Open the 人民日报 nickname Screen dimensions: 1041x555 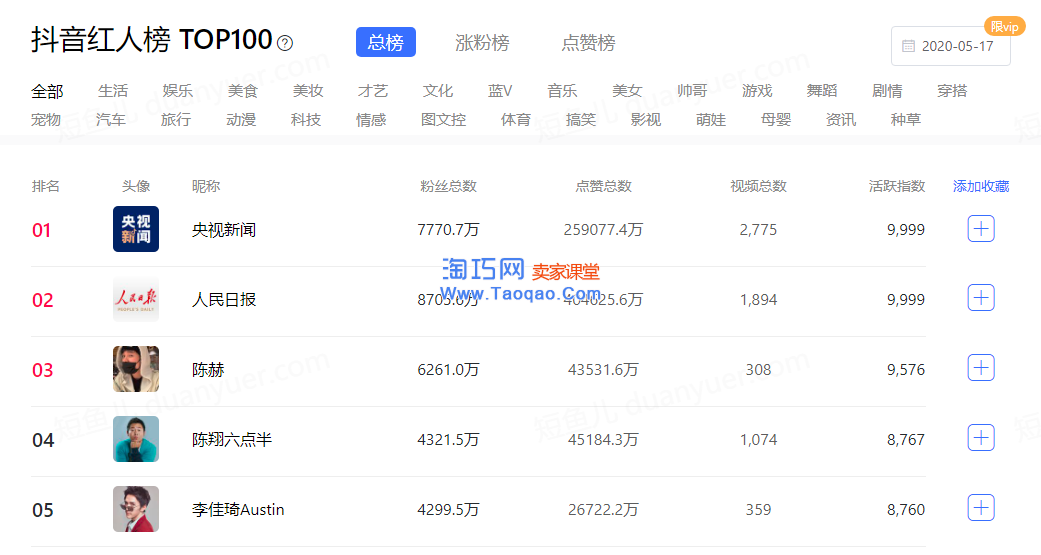tap(224, 299)
